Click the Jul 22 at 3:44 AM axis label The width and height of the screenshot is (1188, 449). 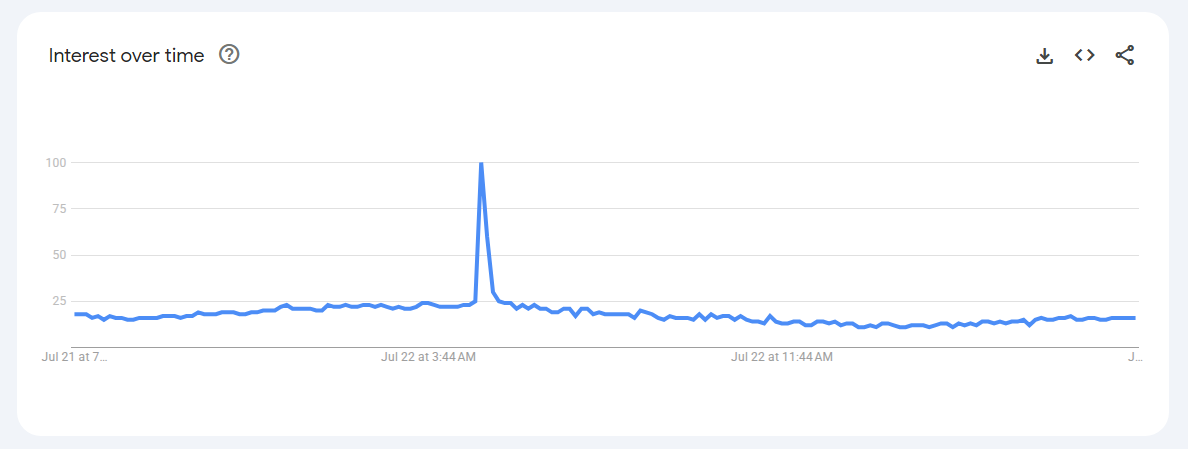pos(429,357)
